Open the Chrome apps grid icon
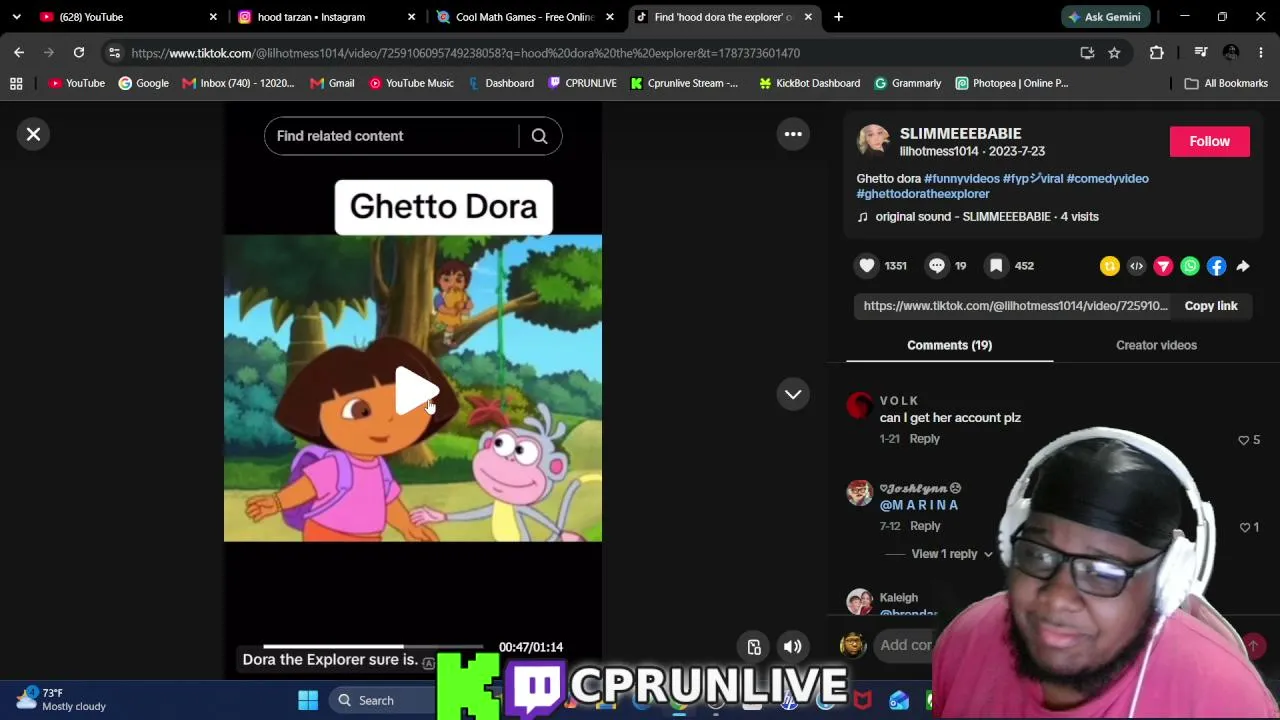Image resolution: width=1280 pixels, height=720 pixels. [16, 83]
